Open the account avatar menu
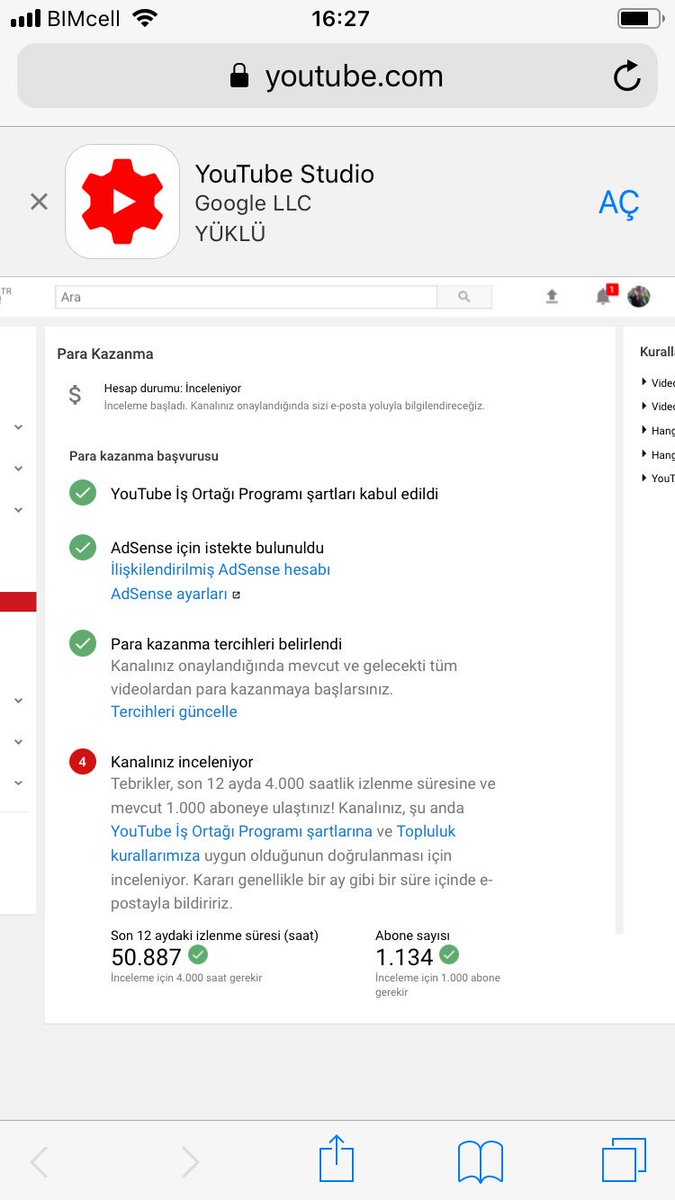 [x=639, y=296]
